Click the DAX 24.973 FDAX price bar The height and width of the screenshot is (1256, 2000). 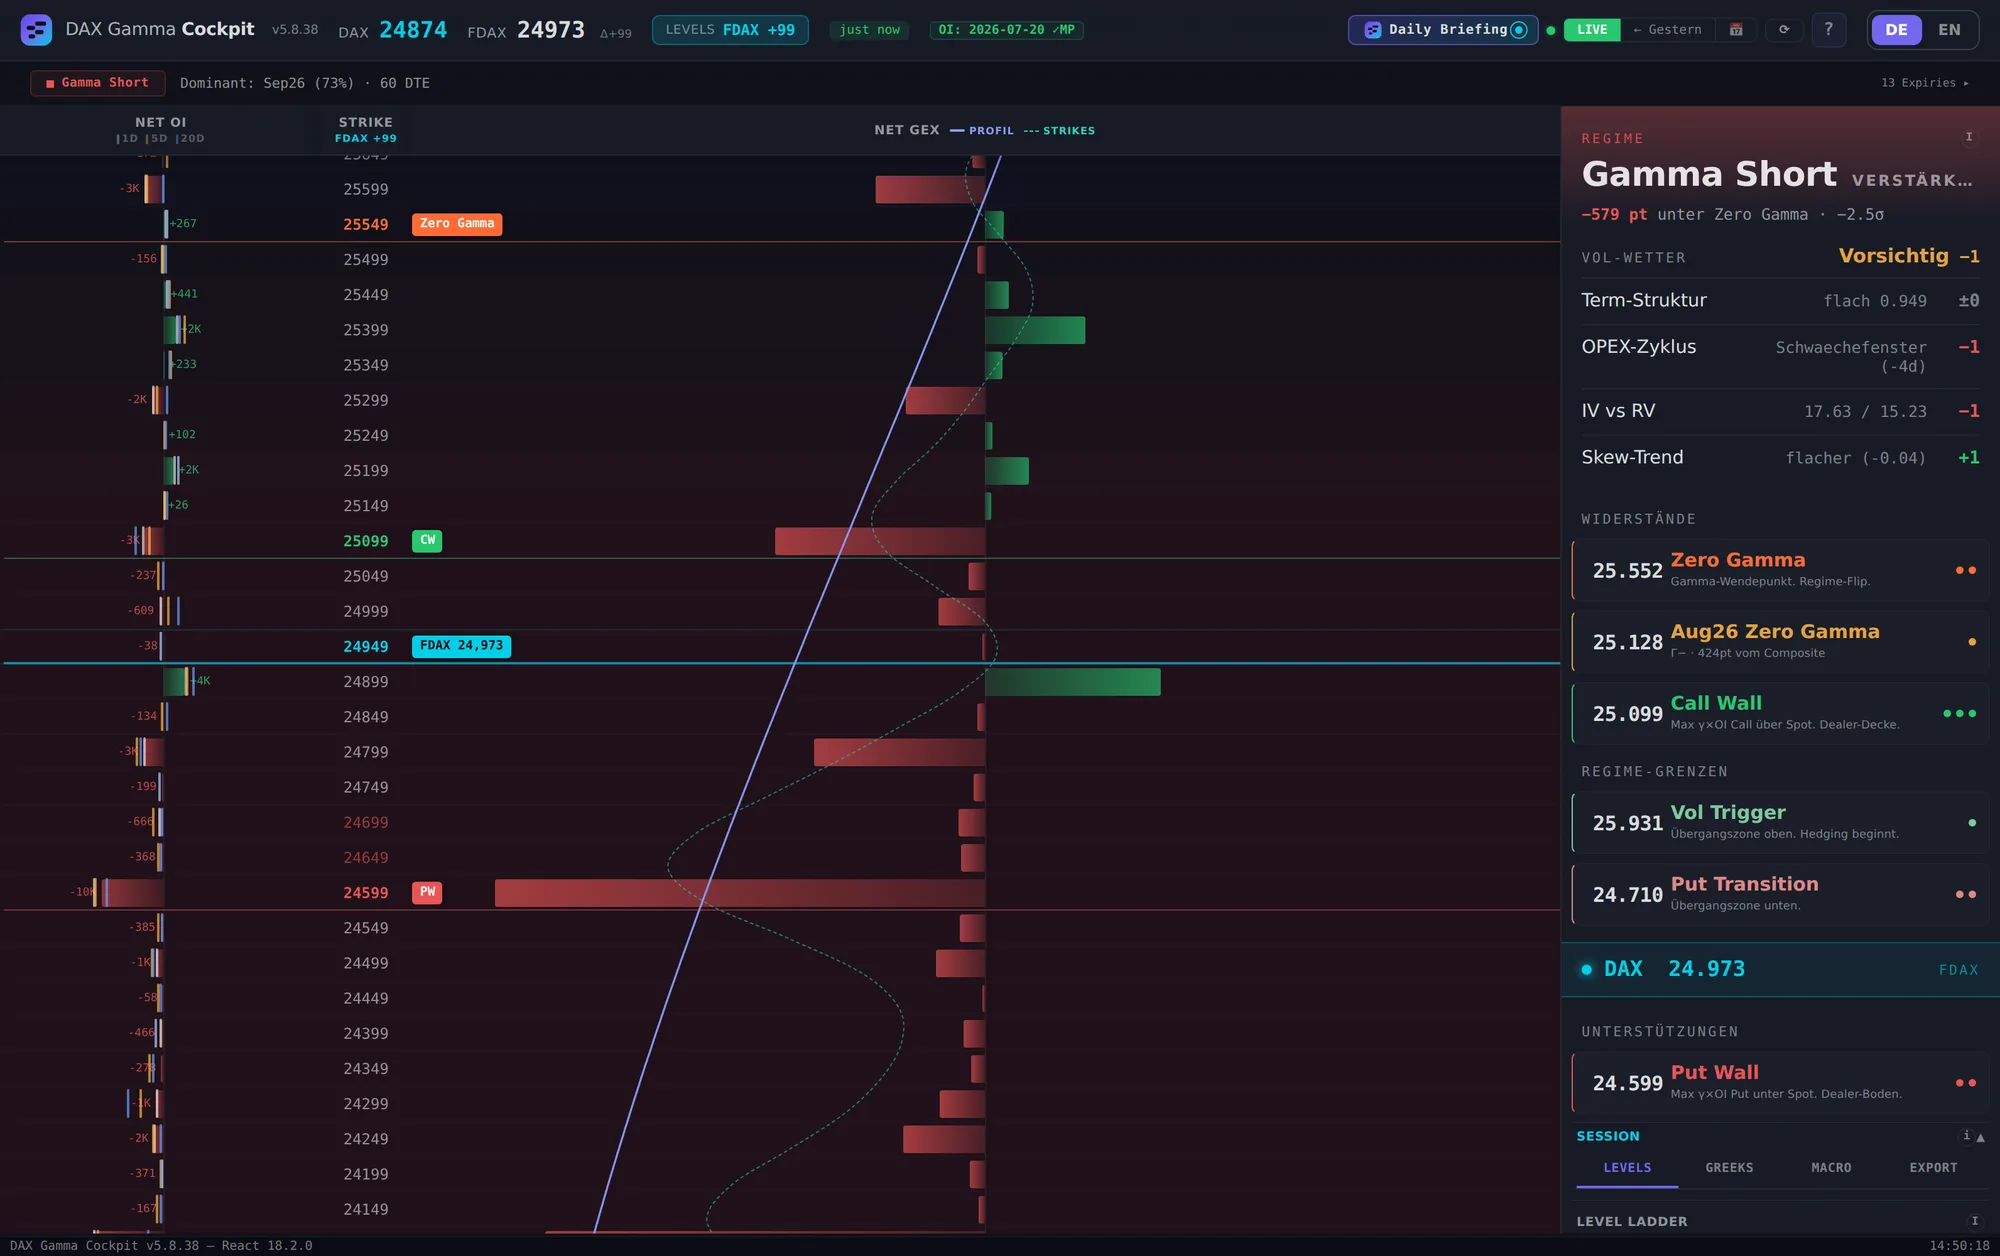[x=1780, y=969]
